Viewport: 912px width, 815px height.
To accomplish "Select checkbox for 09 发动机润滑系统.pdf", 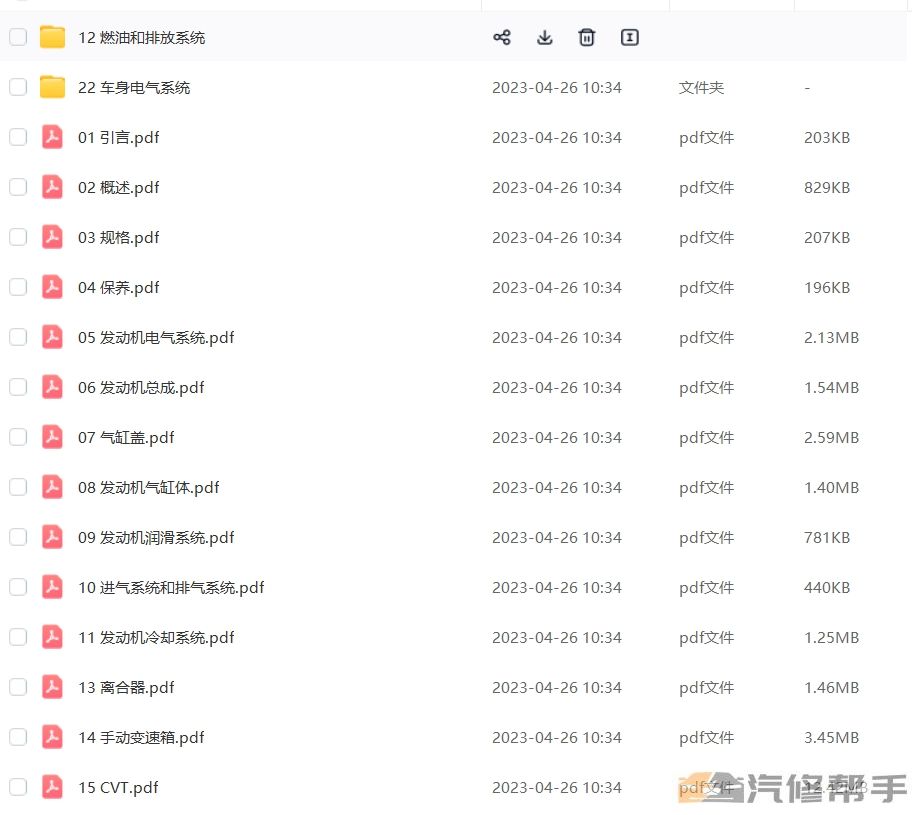I will tap(18, 538).
